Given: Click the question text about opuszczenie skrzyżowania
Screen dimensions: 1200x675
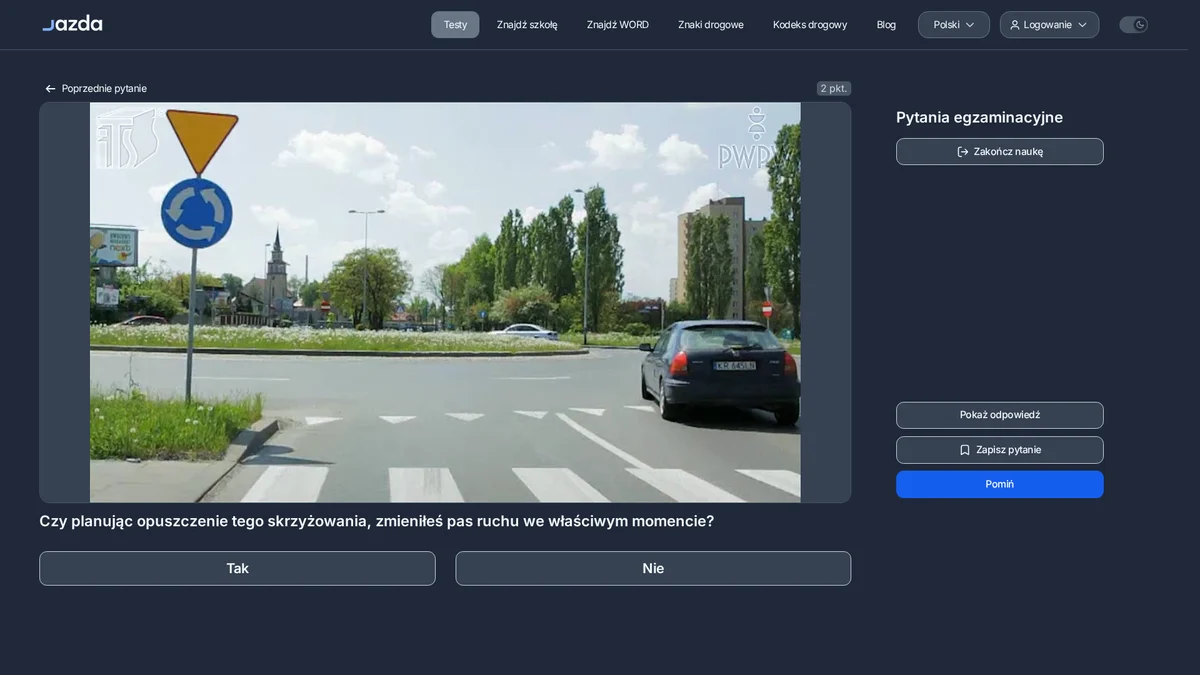Looking at the screenshot, I should point(377,521).
